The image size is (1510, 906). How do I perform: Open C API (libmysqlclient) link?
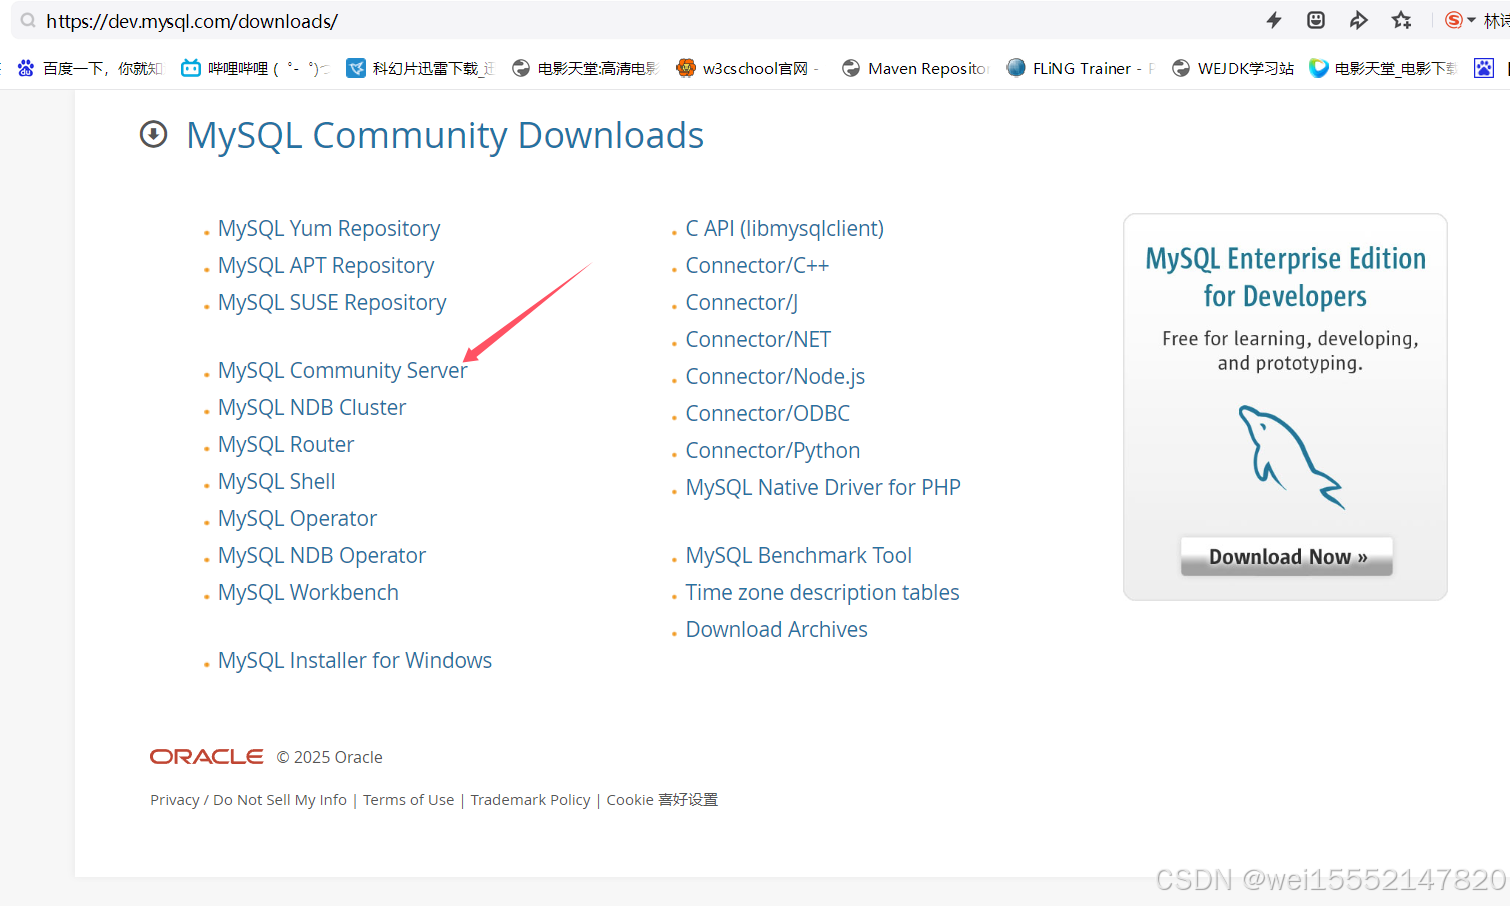point(785,228)
